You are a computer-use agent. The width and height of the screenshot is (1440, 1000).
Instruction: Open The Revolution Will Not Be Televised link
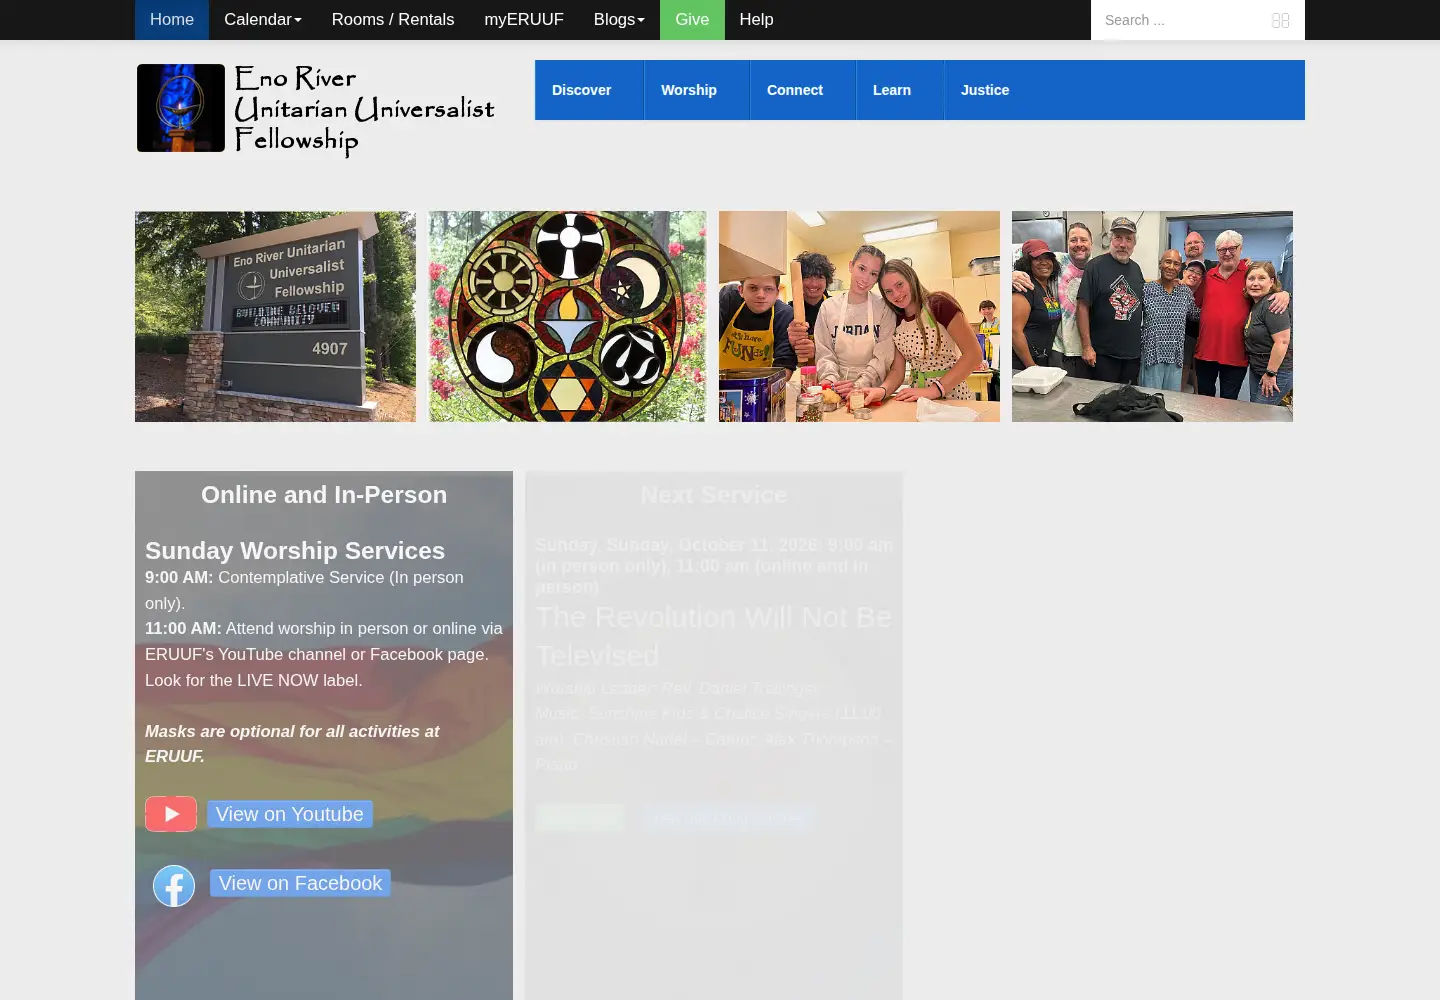tap(713, 636)
